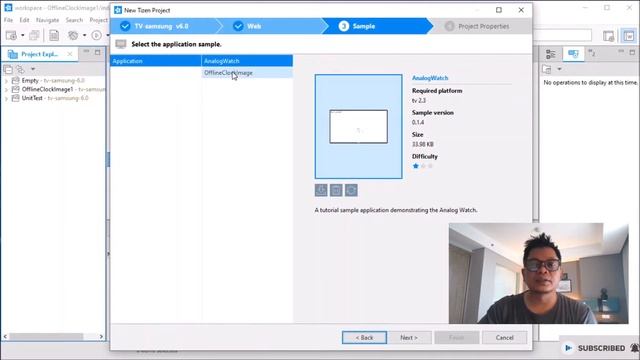Click the Progress panel folder toolbar icon

pos(547,69)
